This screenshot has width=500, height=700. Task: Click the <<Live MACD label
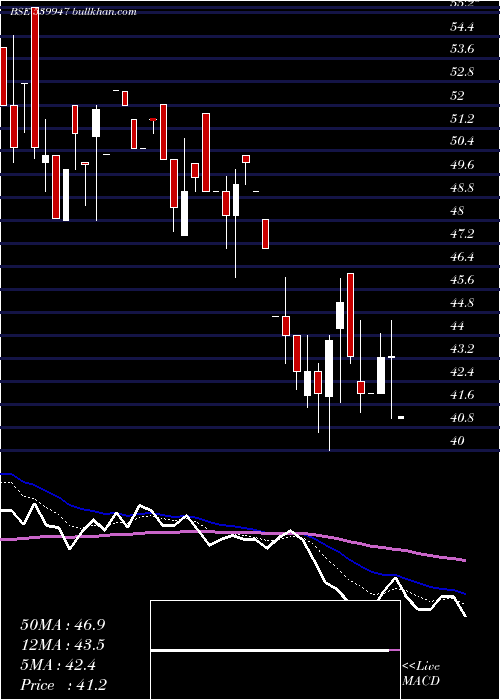pos(421,674)
